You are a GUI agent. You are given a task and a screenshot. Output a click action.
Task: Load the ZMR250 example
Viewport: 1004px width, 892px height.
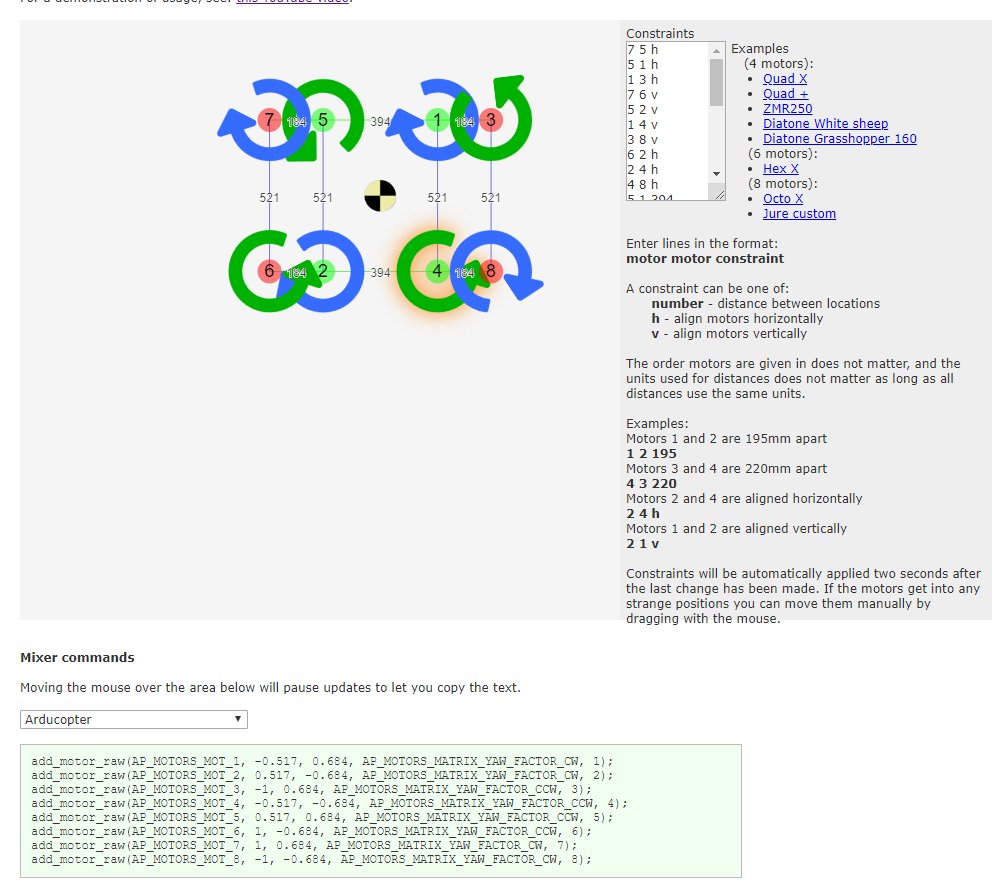point(787,109)
